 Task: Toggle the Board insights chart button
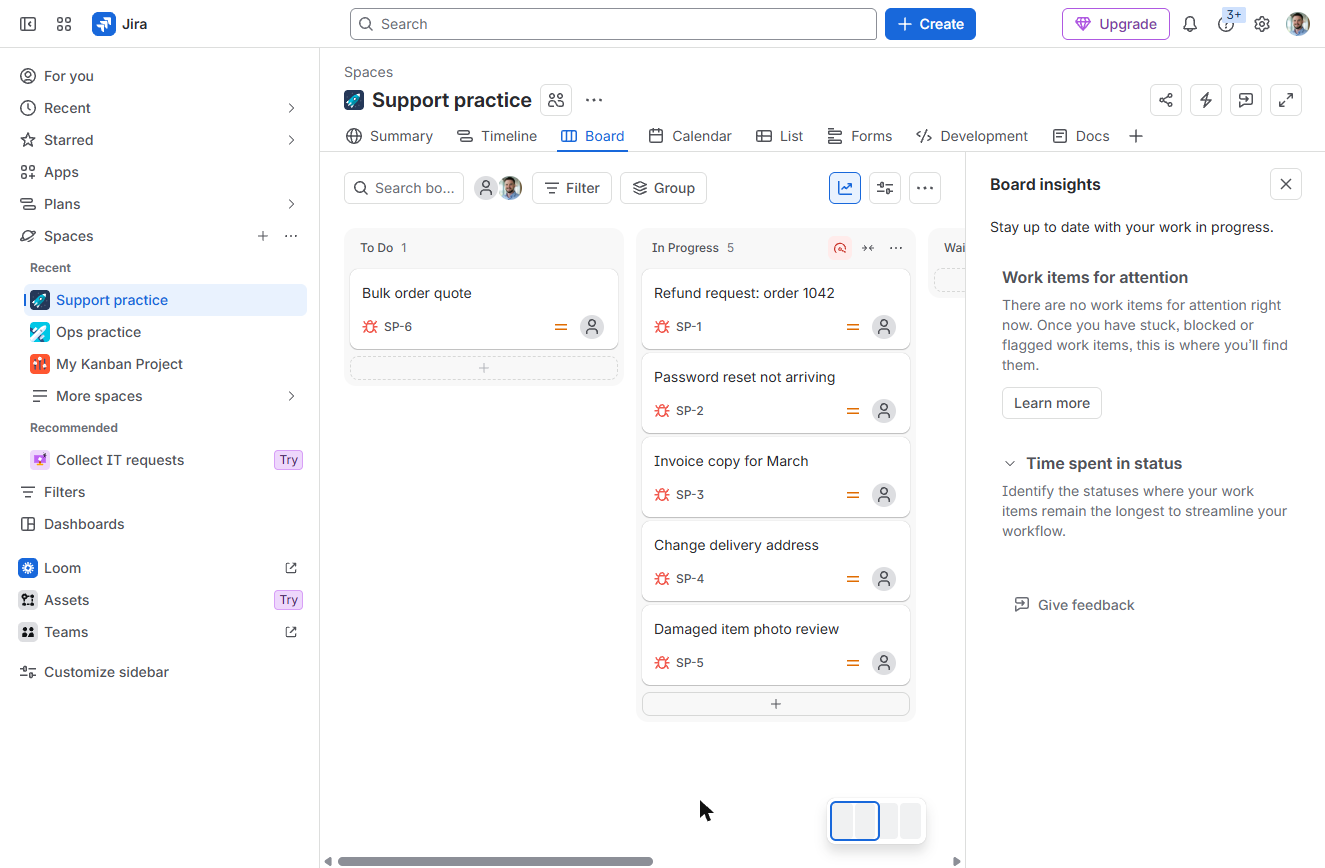pos(845,188)
